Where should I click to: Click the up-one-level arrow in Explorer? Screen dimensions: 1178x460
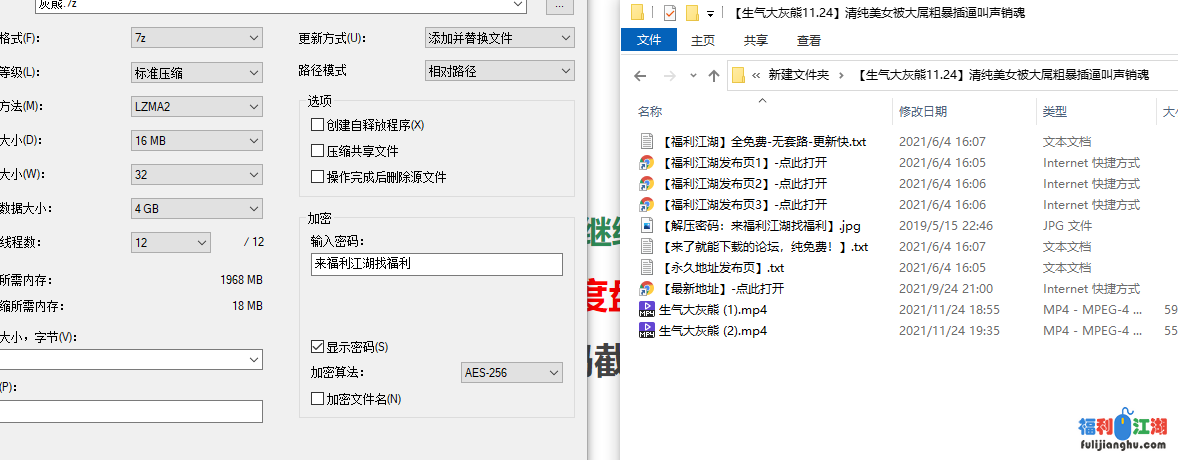pyautogui.click(x=713, y=76)
